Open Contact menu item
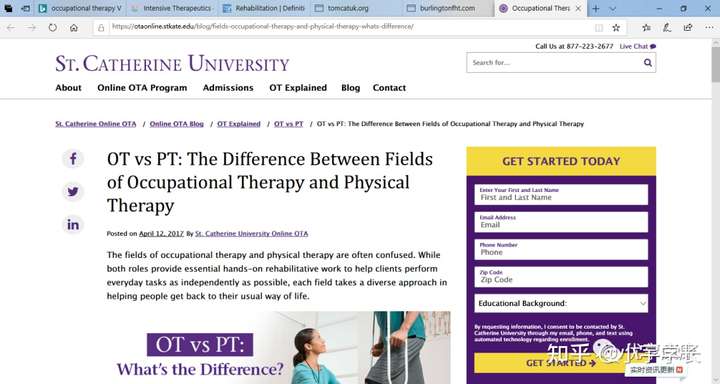This screenshot has height=384, width=720. [389, 88]
